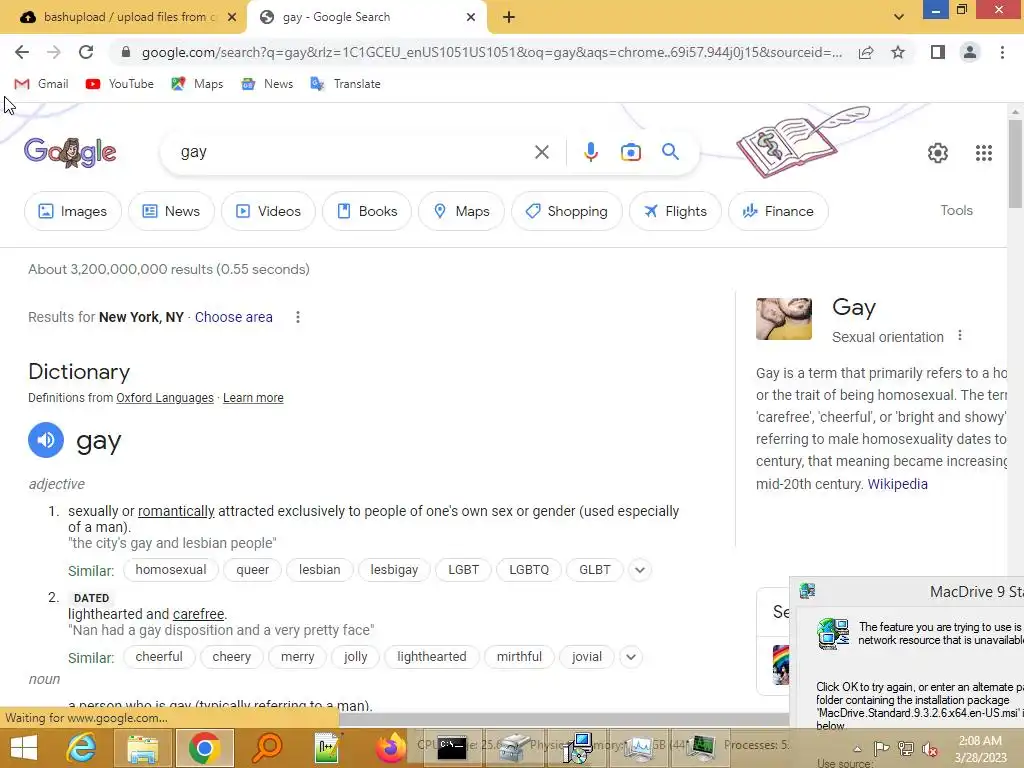Launch Internet Explorer from taskbar

82,748
